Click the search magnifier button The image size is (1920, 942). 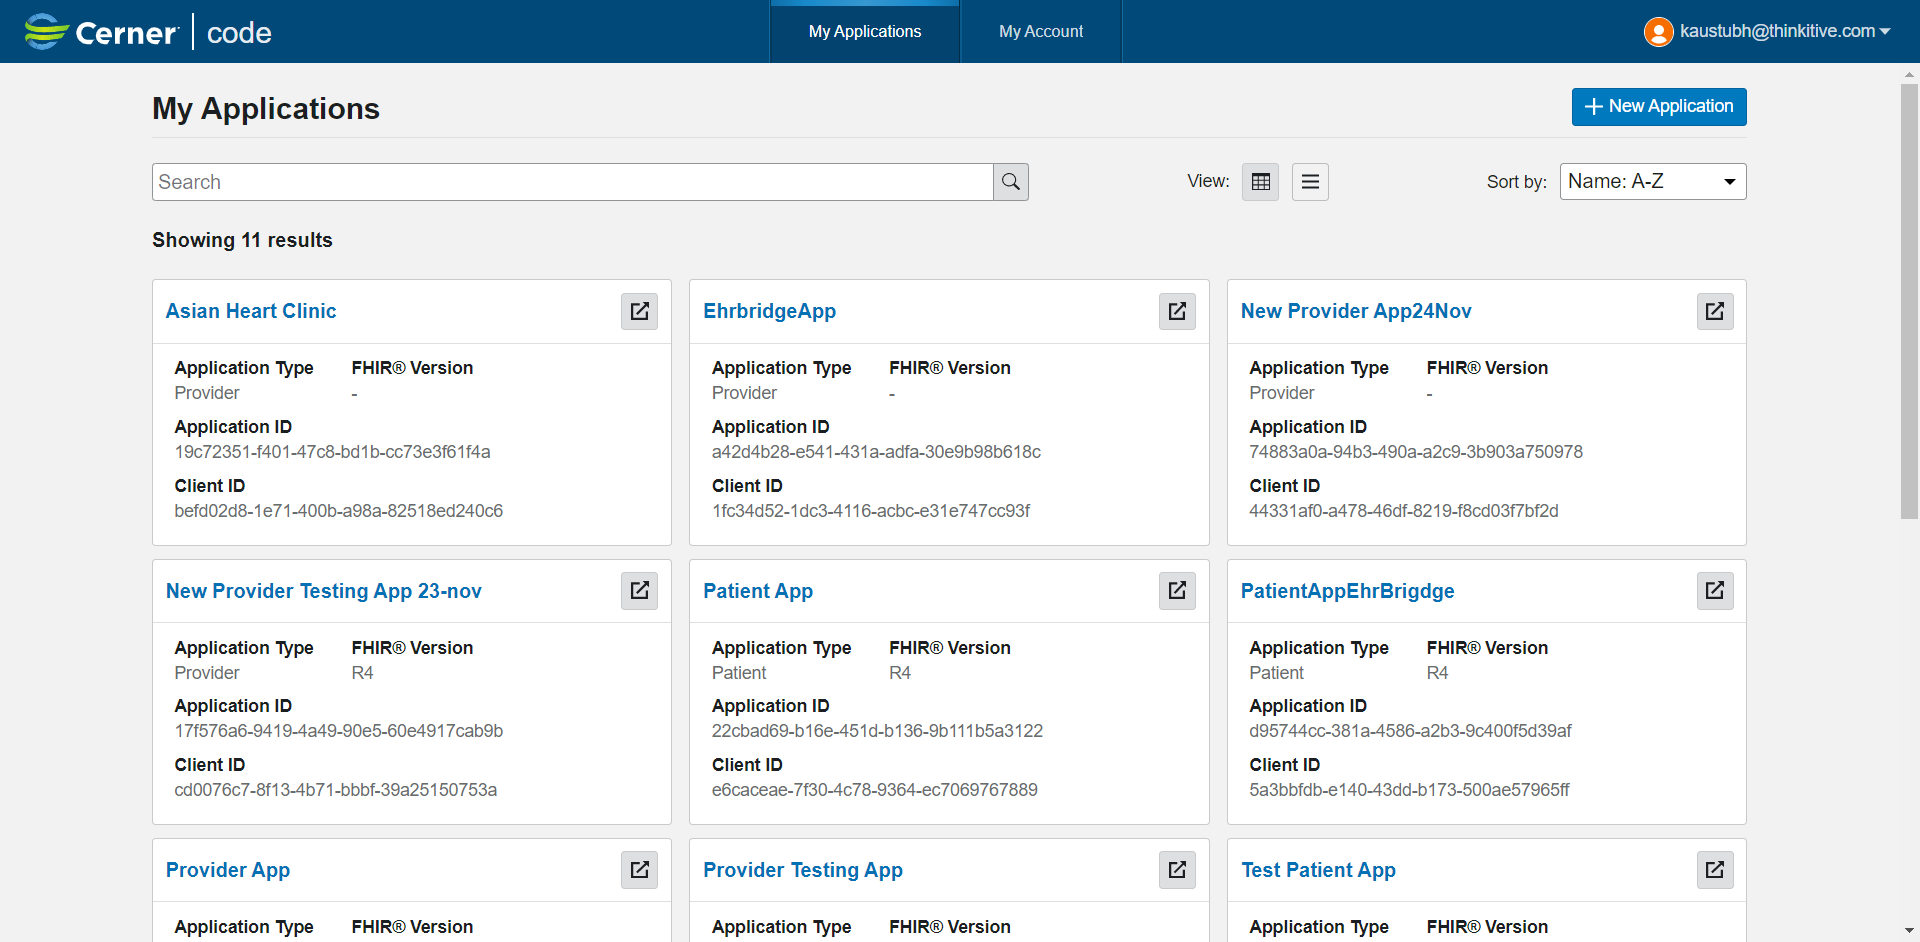click(1011, 182)
